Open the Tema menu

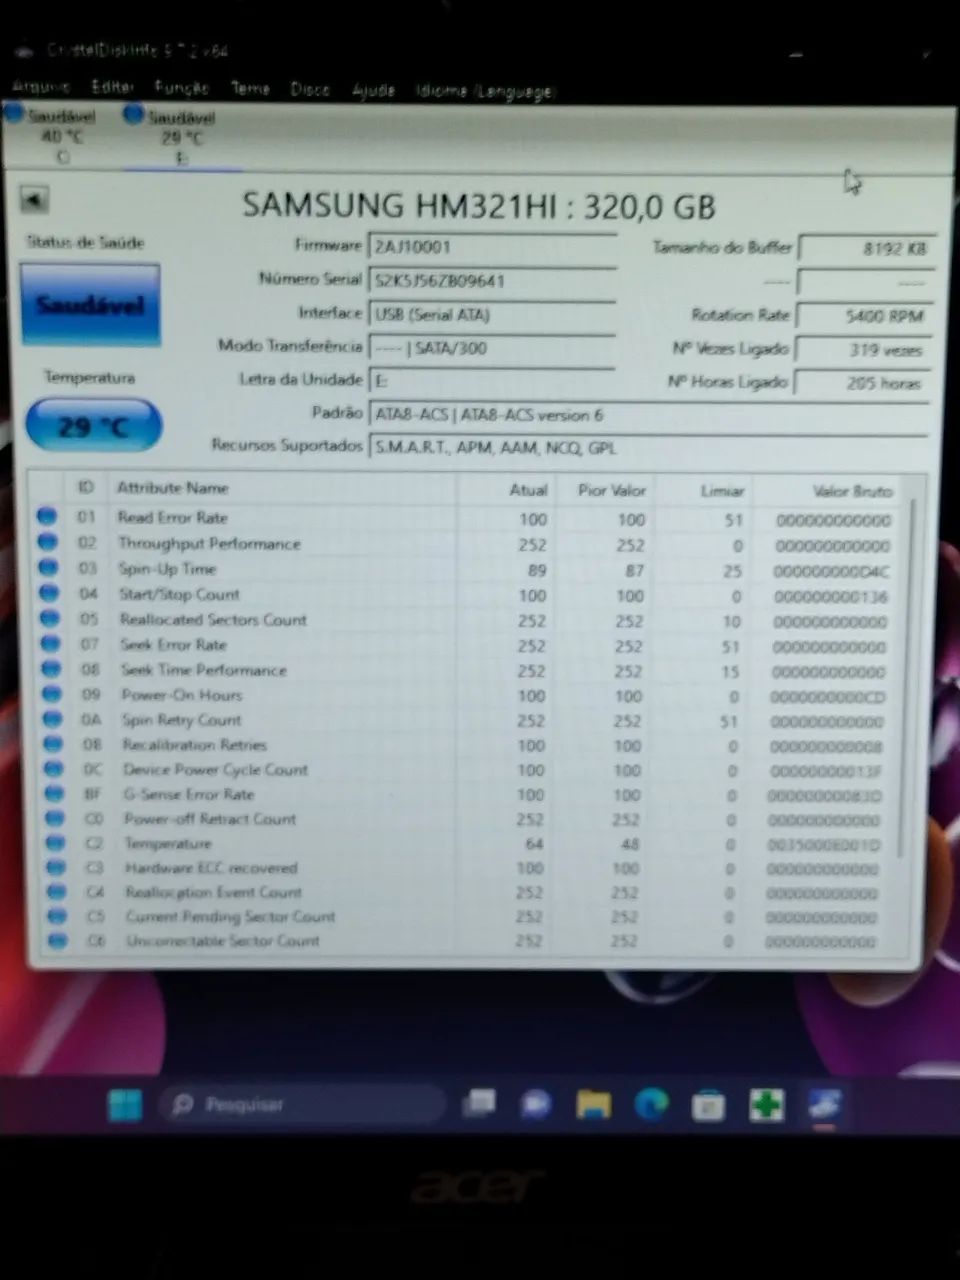[250, 88]
